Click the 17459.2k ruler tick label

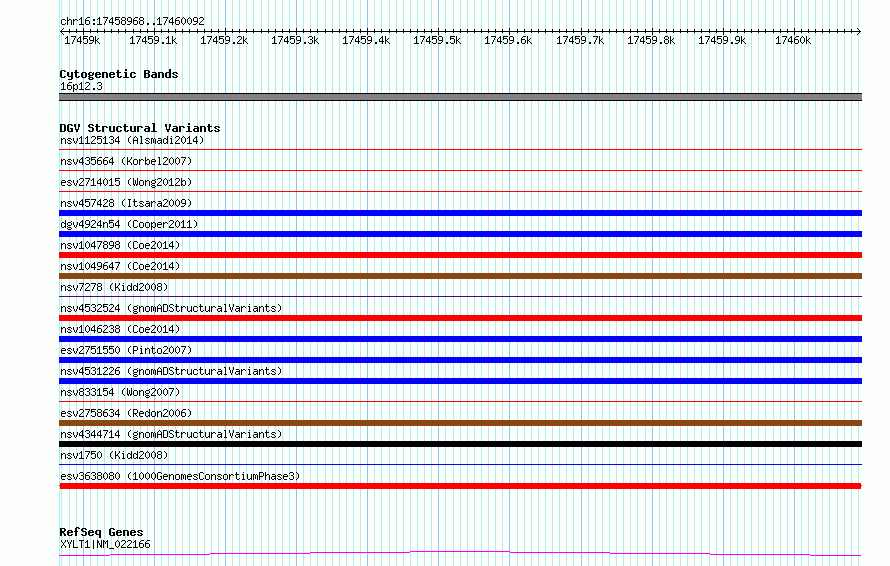coord(224,40)
